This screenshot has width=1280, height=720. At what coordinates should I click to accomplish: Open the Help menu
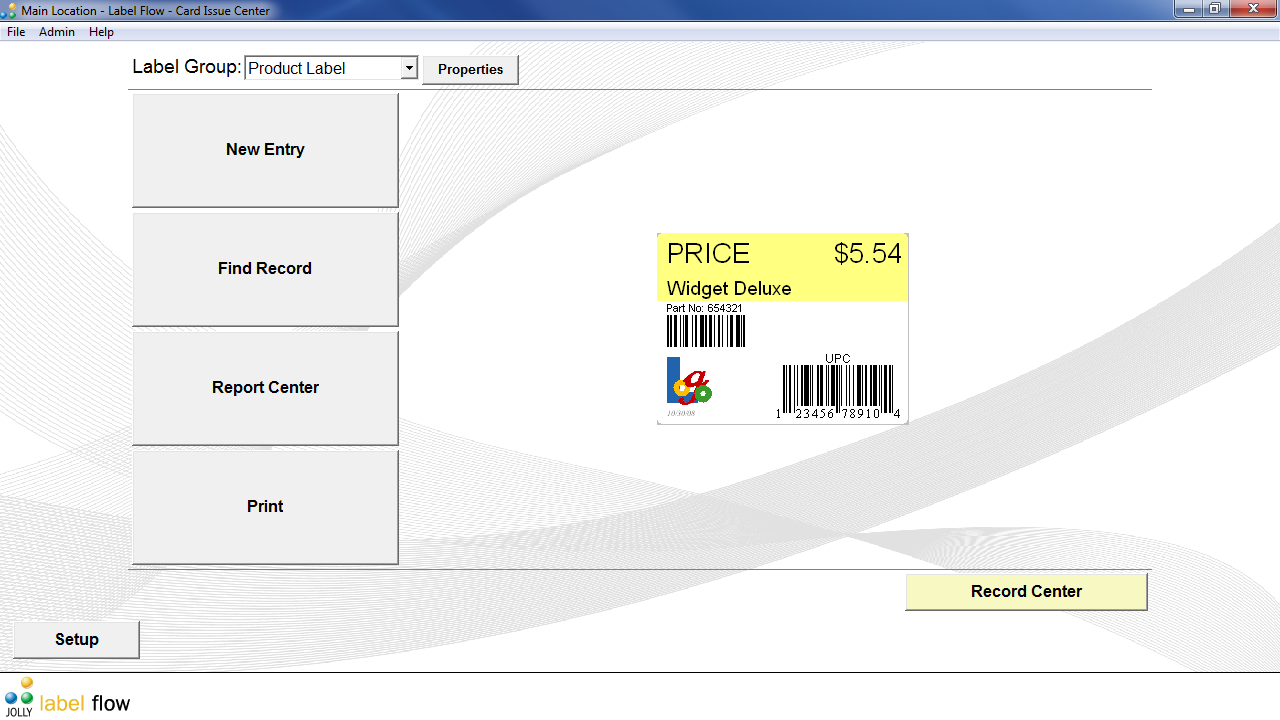pos(101,31)
